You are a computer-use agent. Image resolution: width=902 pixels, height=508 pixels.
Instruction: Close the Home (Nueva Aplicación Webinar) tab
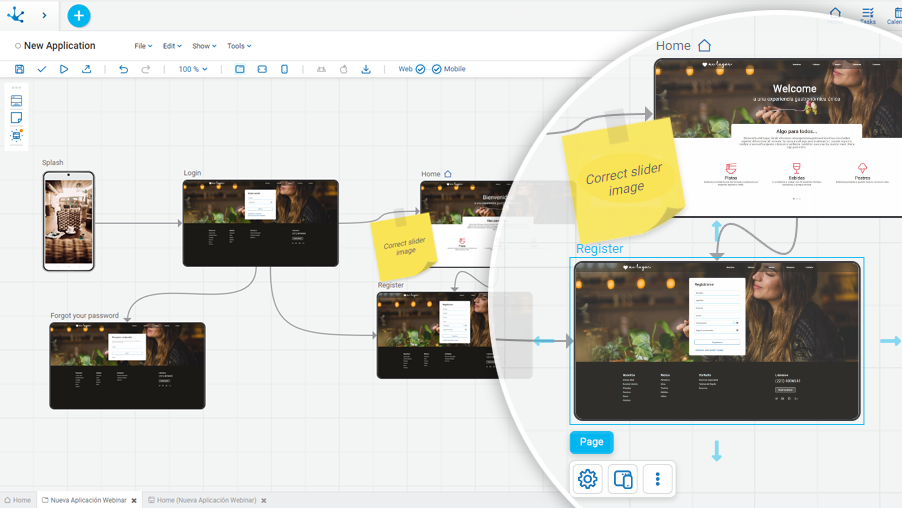(264, 501)
